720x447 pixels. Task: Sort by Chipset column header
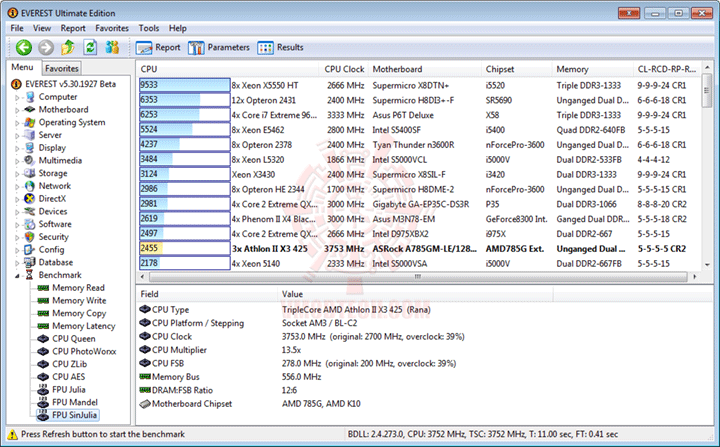517,69
